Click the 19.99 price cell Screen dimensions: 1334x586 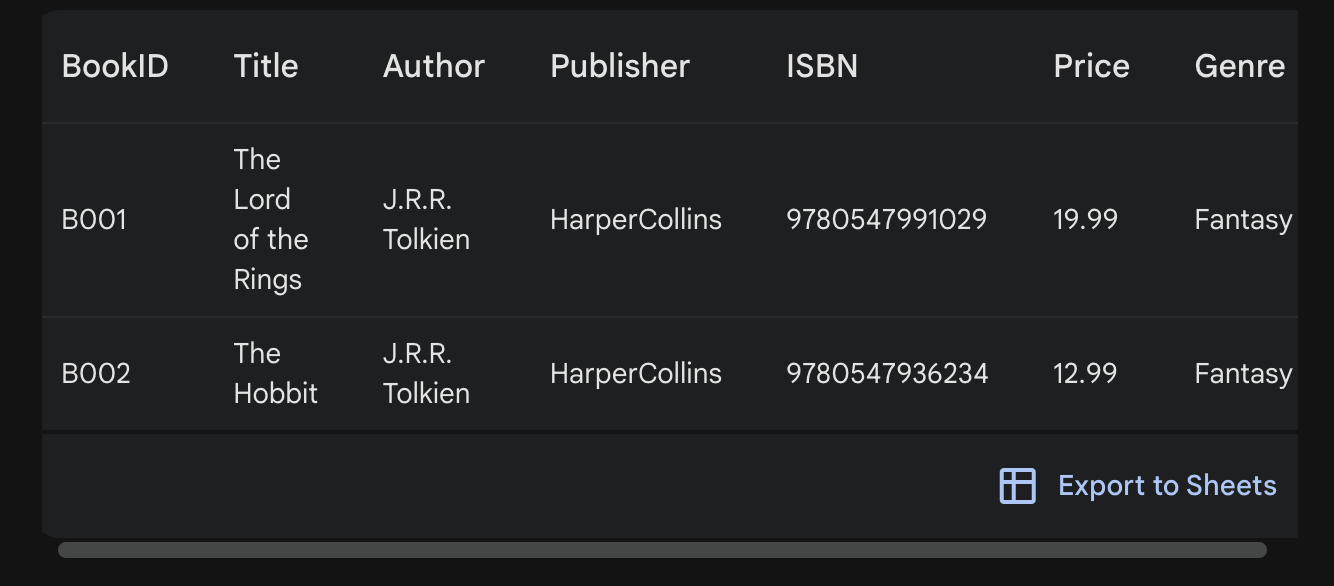tap(1085, 220)
